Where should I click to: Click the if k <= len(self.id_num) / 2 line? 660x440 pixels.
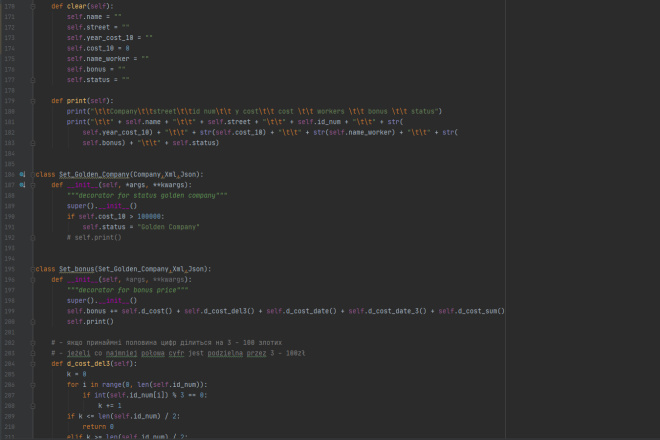coord(123,416)
